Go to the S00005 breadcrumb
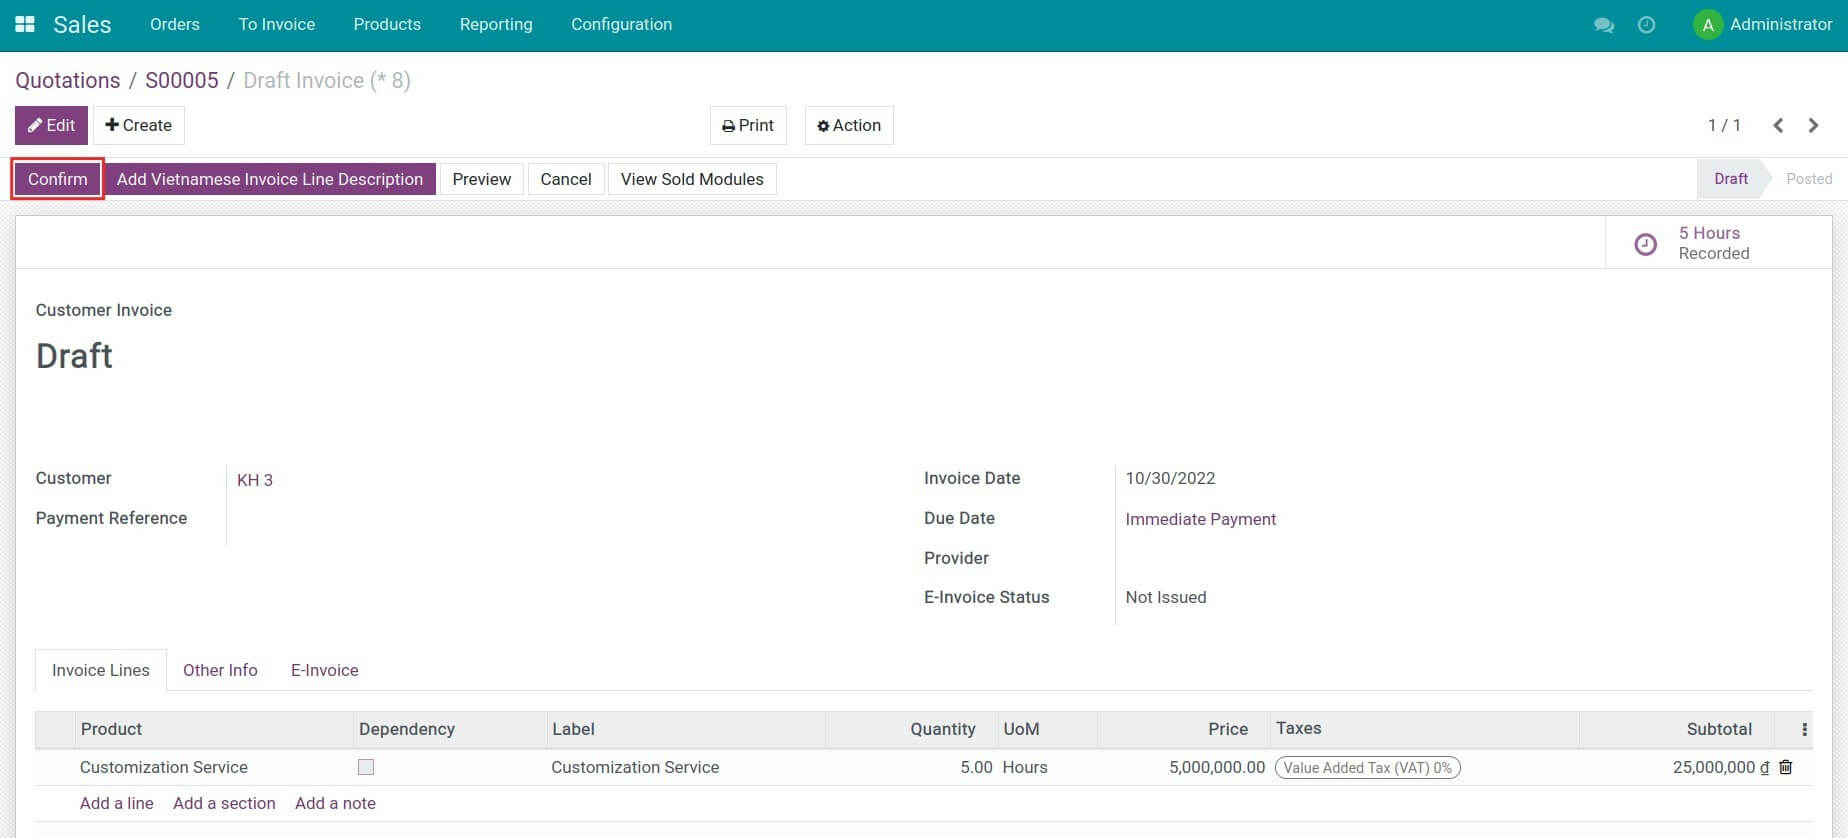 click(182, 80)
